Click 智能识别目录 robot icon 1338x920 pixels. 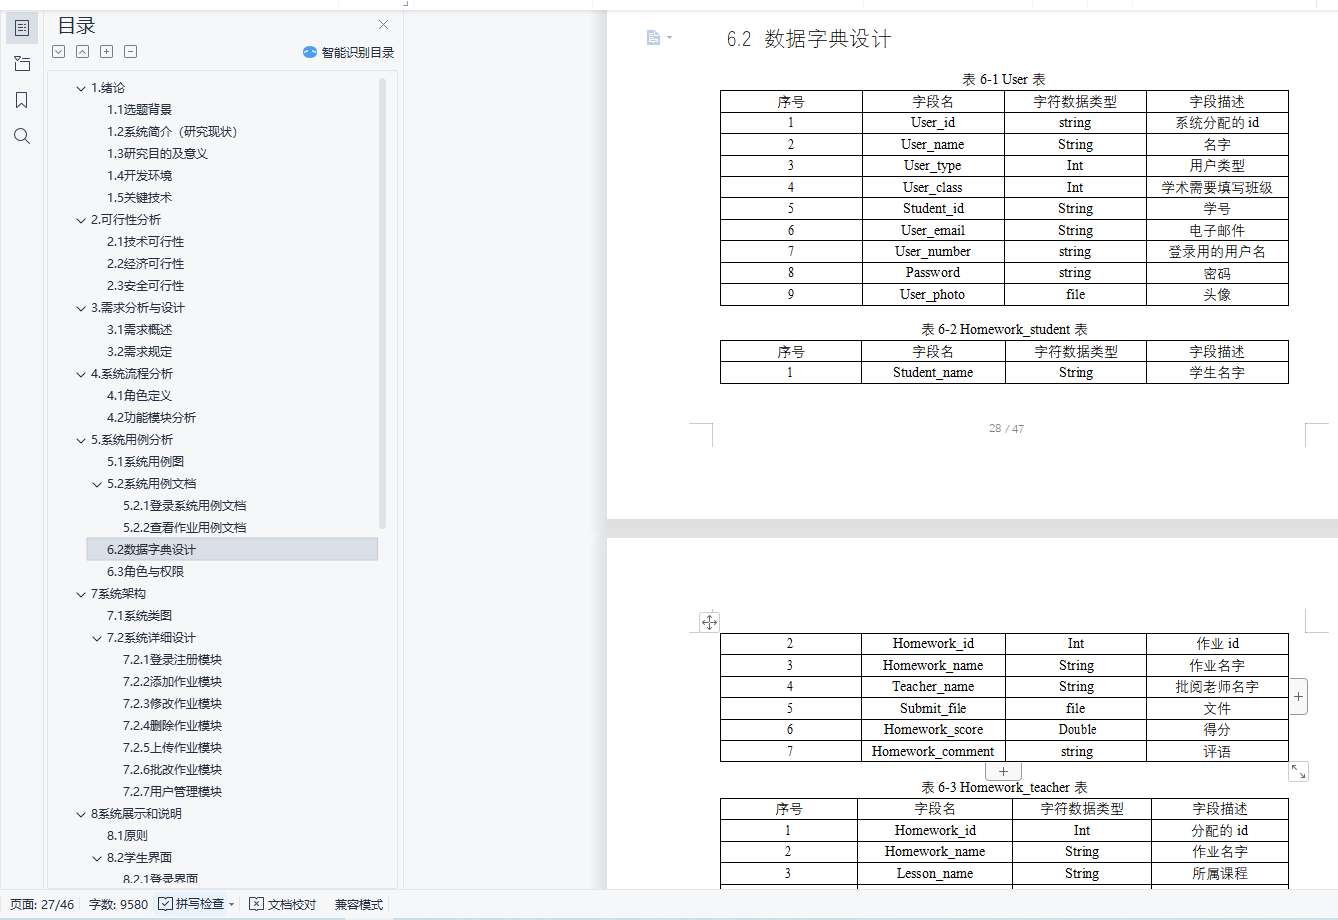(x=310, y=52)
